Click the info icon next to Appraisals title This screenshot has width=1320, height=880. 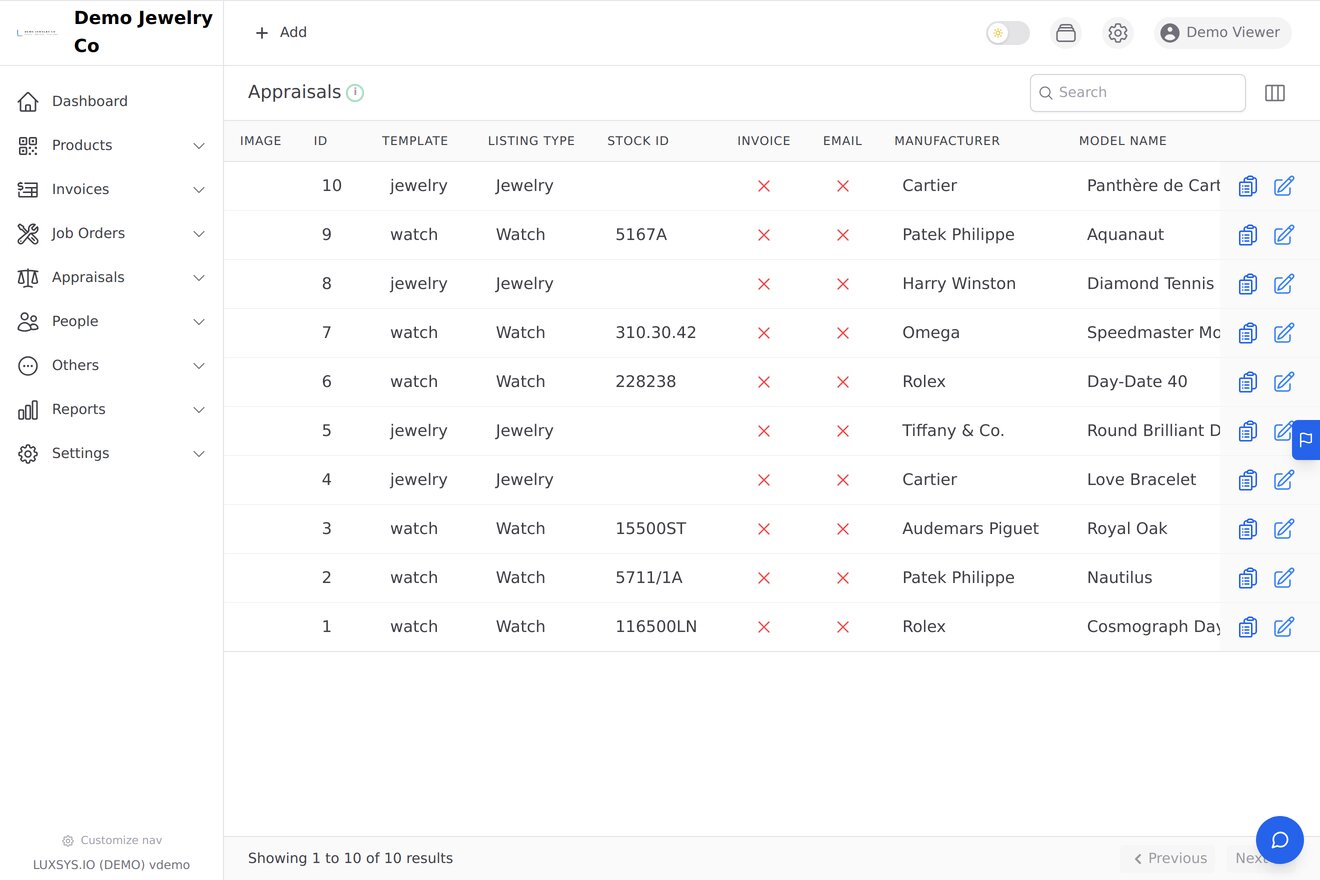tap(355, 93)
